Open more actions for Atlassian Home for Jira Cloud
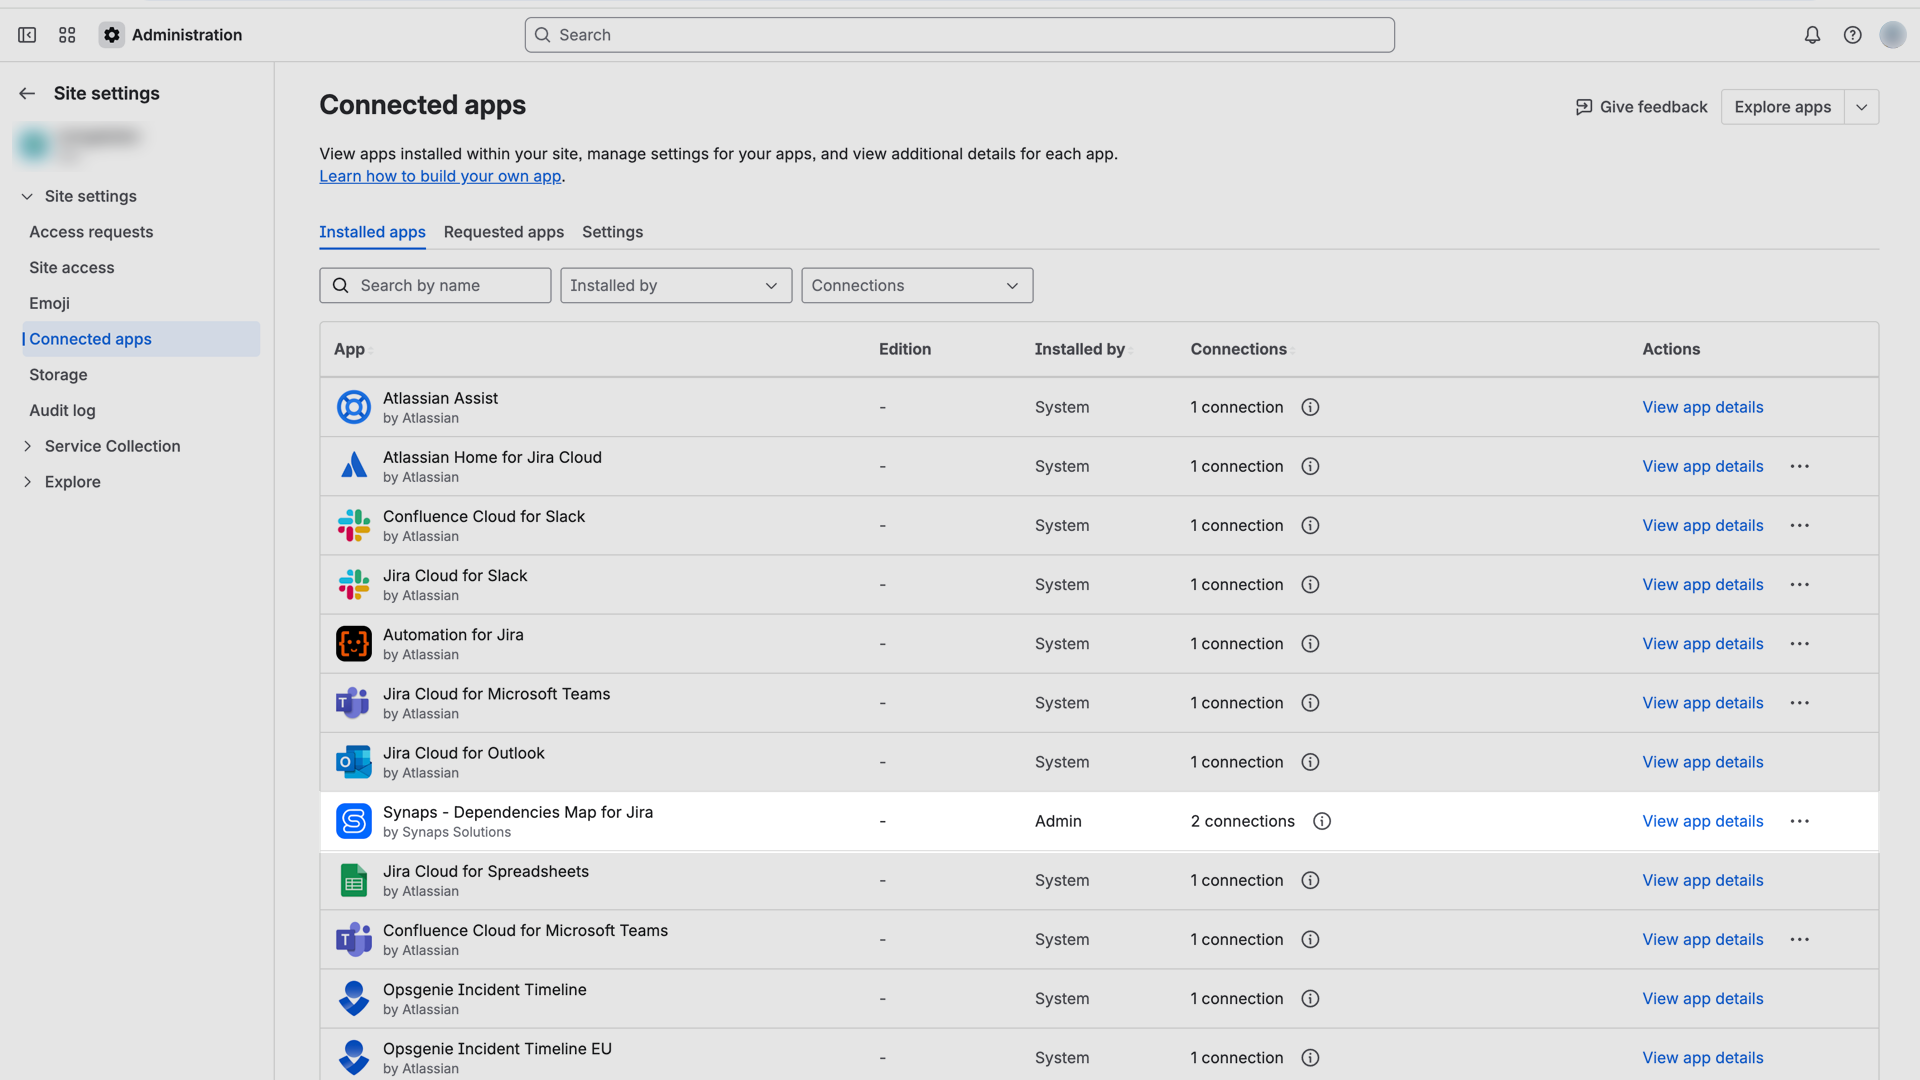Image resolution: width=1920 pixels, height=1080 pixels. 1799,466
